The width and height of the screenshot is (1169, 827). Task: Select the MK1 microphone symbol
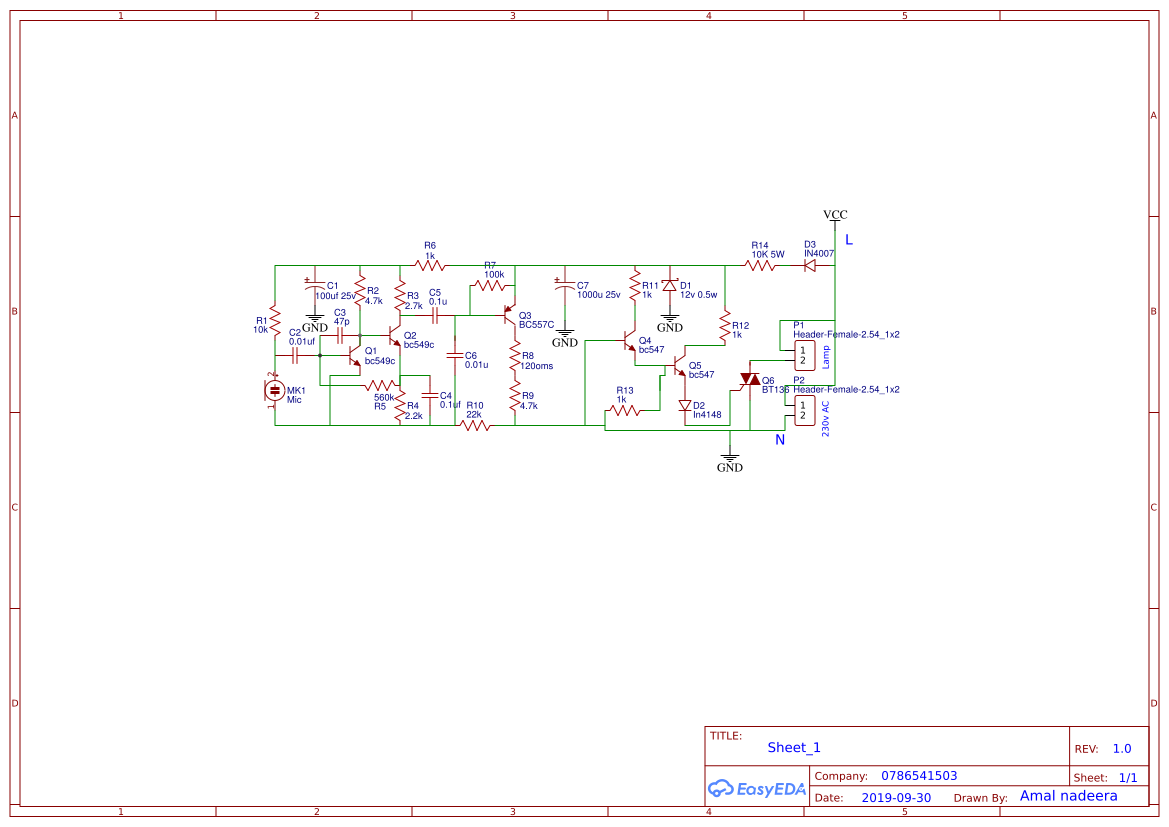pyautogui.click(x=277, y=392)
